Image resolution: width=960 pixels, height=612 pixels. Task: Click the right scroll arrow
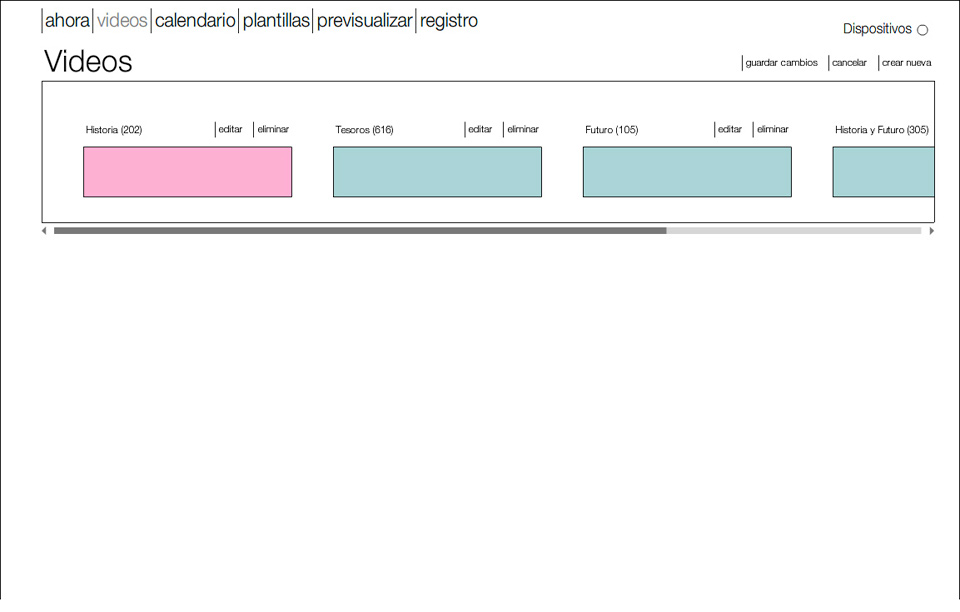(931, 231)
